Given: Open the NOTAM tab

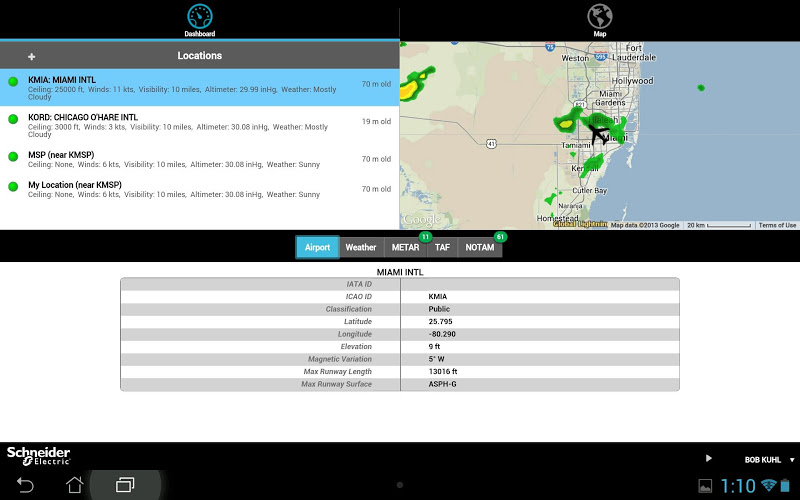Looking at the screenshot, I should point(480,247).
